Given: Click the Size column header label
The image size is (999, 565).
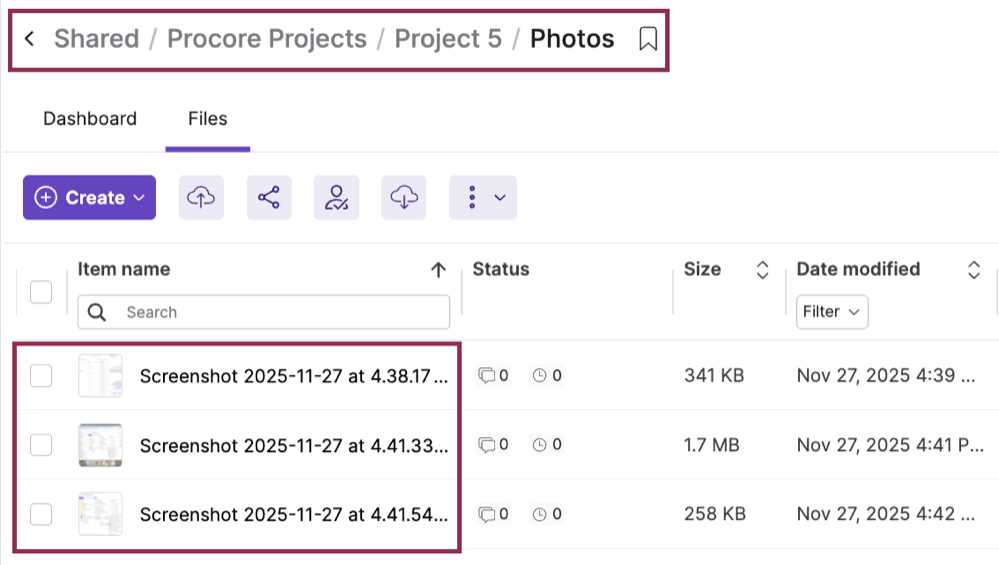Looking at the screenshot, I should (702, 269).
